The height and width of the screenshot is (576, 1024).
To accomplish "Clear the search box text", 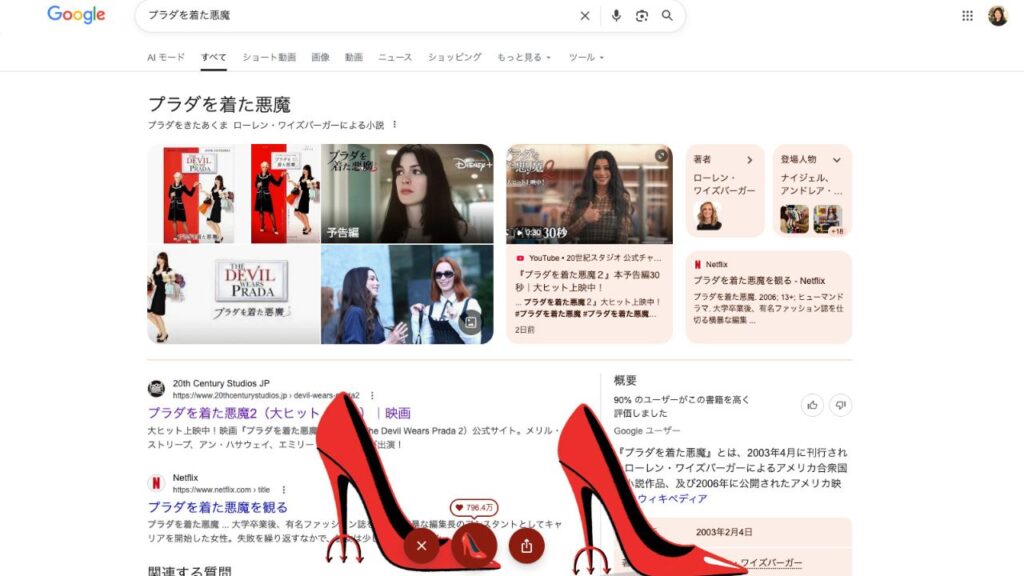I will click(x=584, y=16).
